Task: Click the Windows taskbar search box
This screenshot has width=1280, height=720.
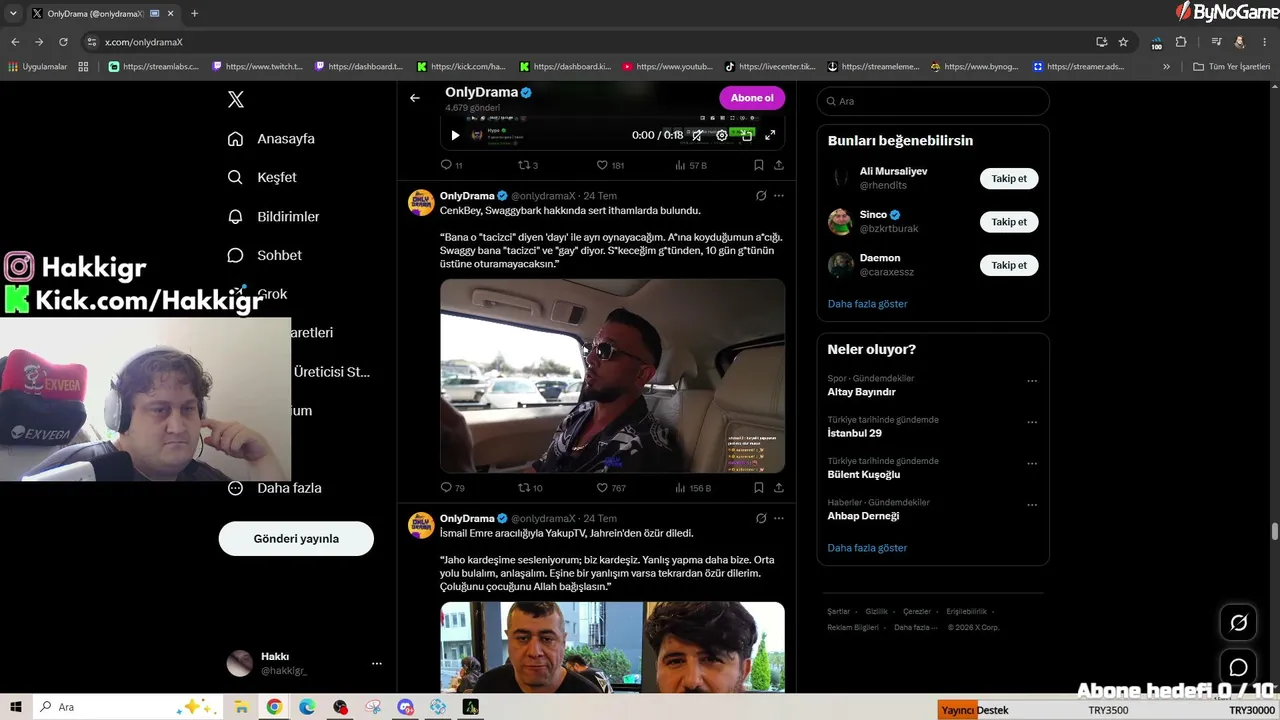Action: tap(128, 707)
